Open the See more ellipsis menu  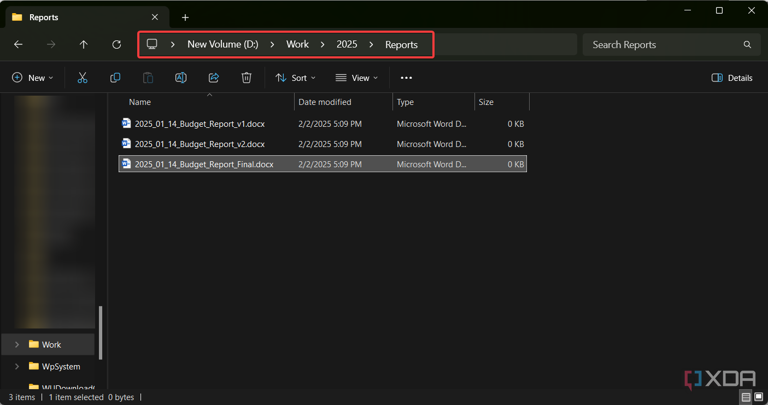406,78
